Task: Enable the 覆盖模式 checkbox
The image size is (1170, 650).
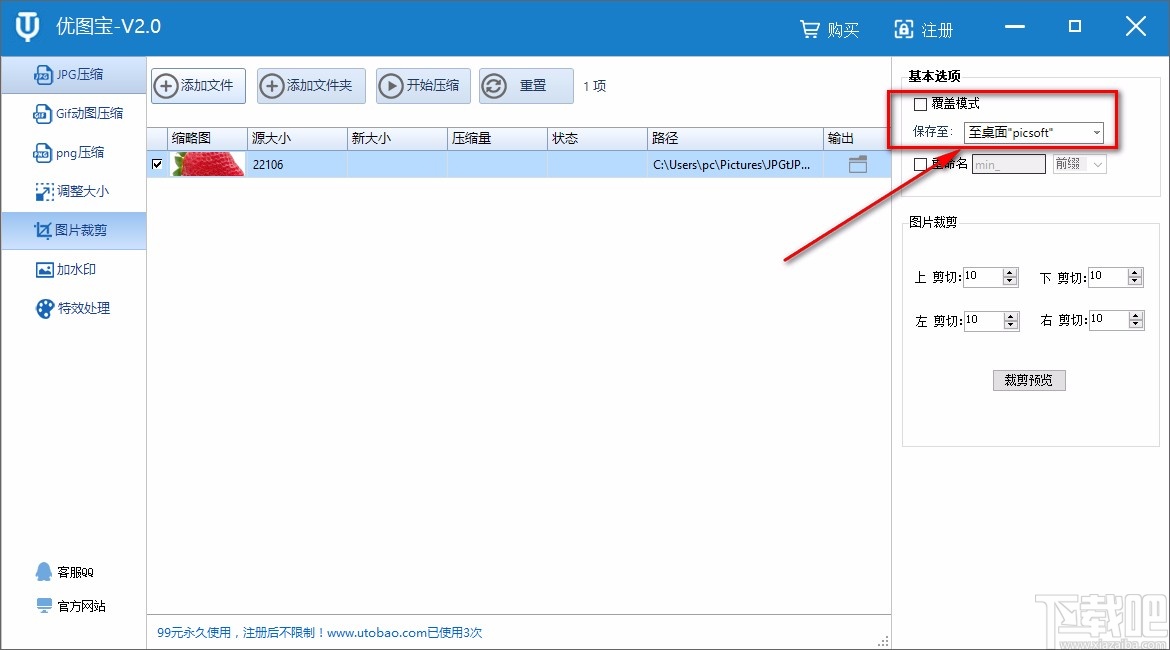Action: tap(921, 104)
